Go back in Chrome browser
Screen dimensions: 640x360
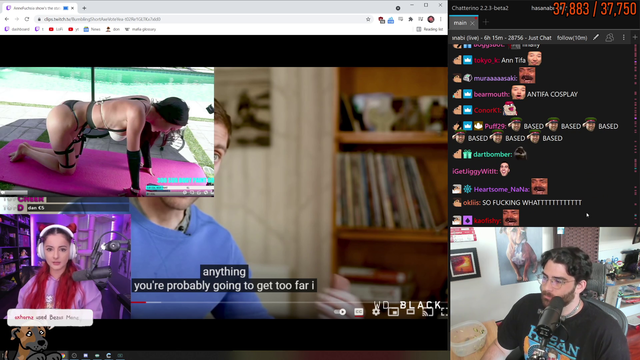point(7,19)
